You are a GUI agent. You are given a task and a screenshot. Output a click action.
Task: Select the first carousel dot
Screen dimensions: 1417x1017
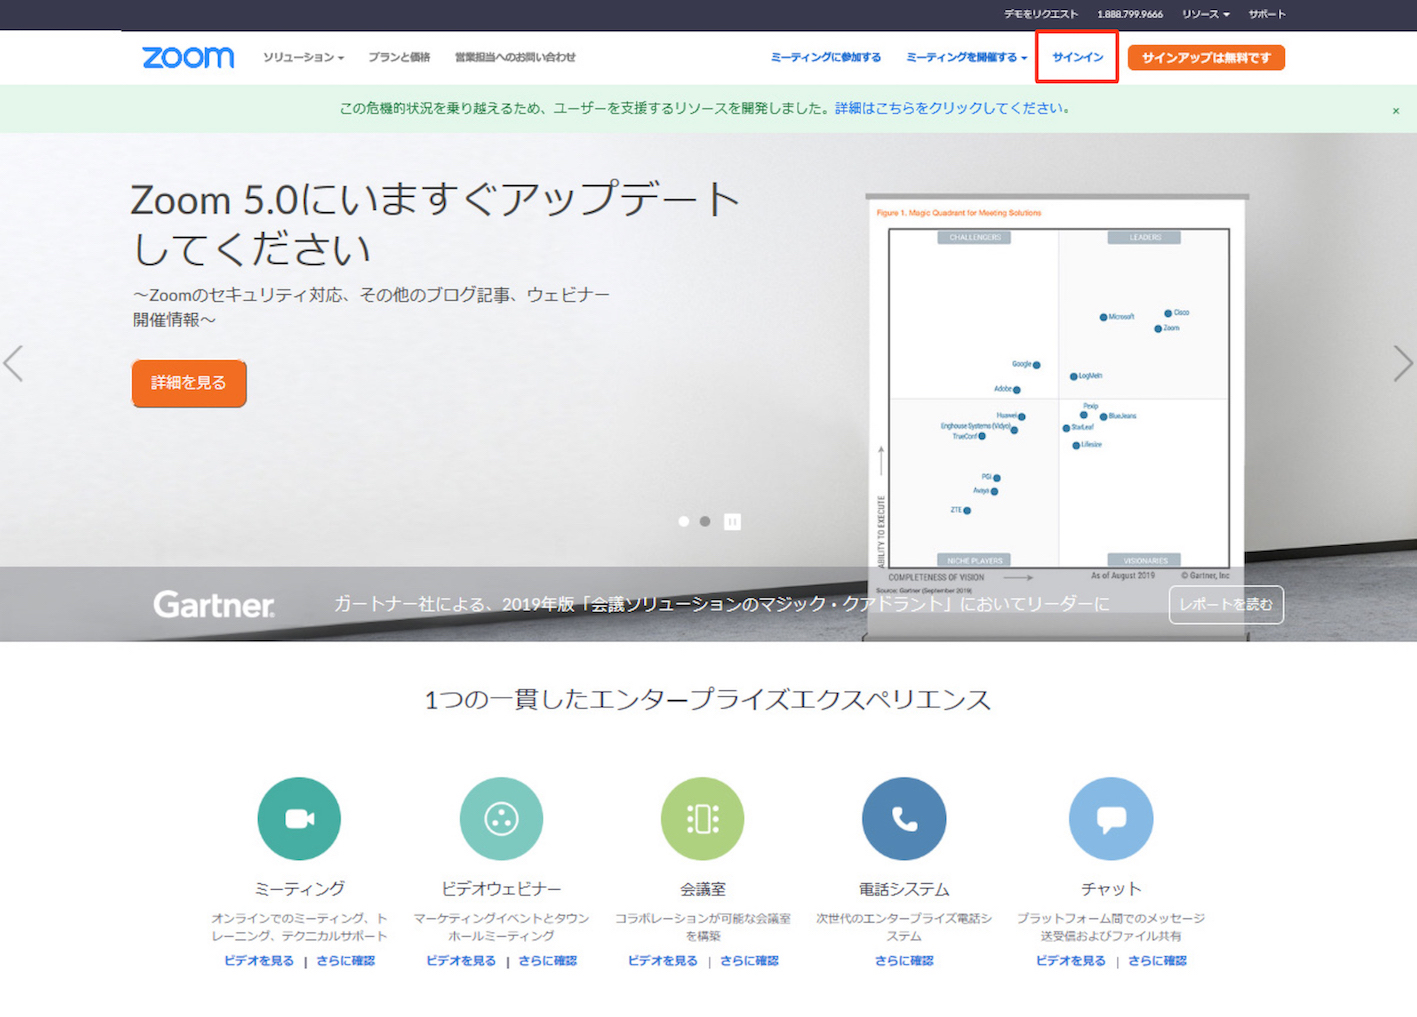click(684, 521)
